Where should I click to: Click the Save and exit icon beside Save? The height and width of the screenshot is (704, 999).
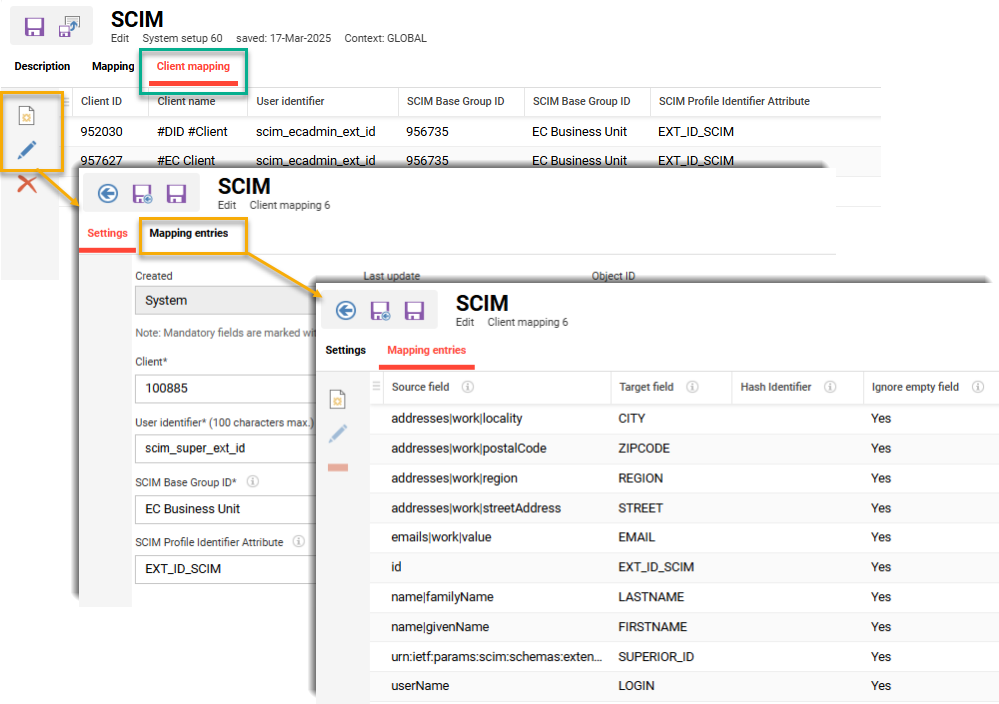(71, 26)
